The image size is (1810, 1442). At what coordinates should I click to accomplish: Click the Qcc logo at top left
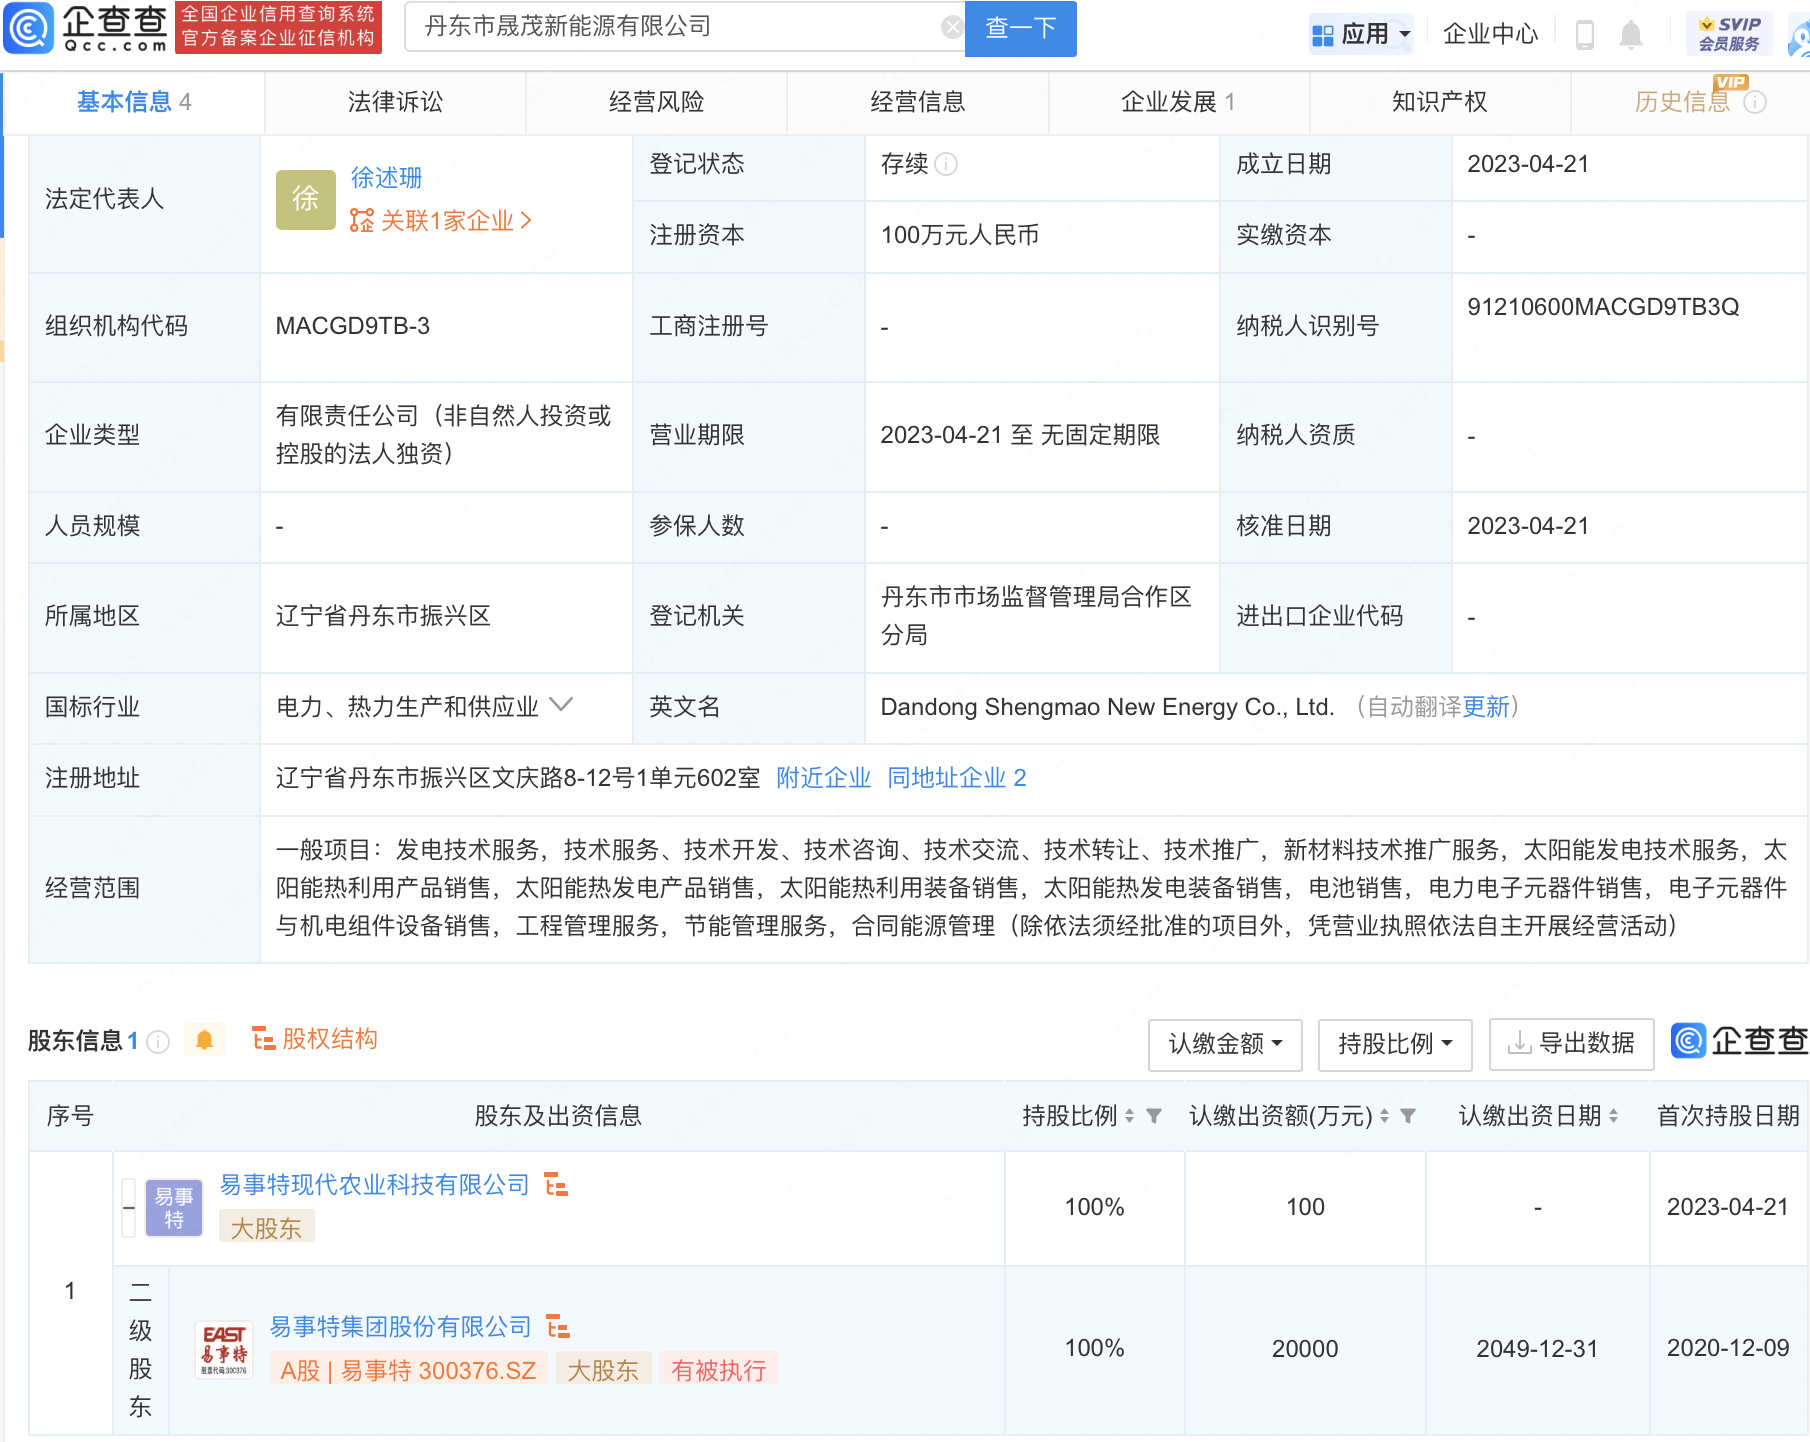(x=86, y=28)
